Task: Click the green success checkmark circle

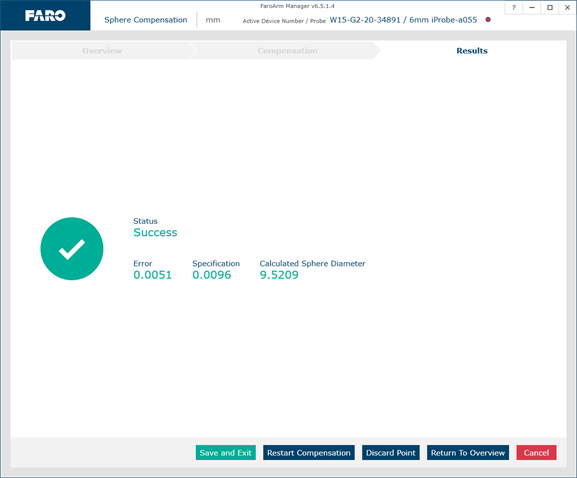Action: pos(72,249)
